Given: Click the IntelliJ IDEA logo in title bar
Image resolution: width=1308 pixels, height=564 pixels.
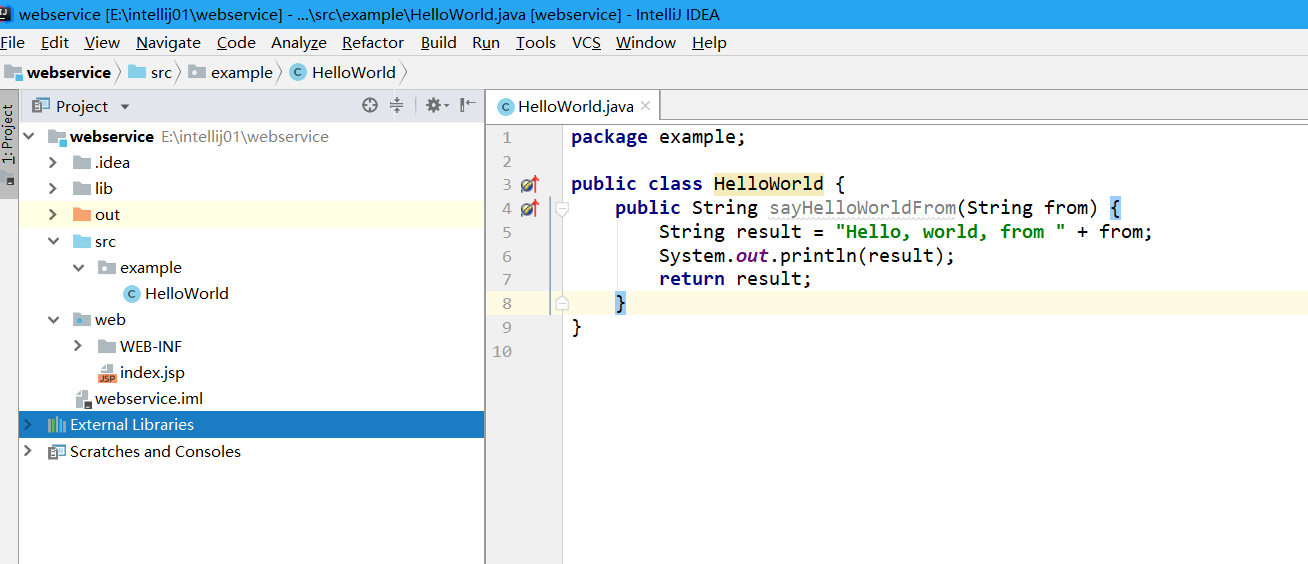Looking at the screenshot, I should click(x=6, y=14).
